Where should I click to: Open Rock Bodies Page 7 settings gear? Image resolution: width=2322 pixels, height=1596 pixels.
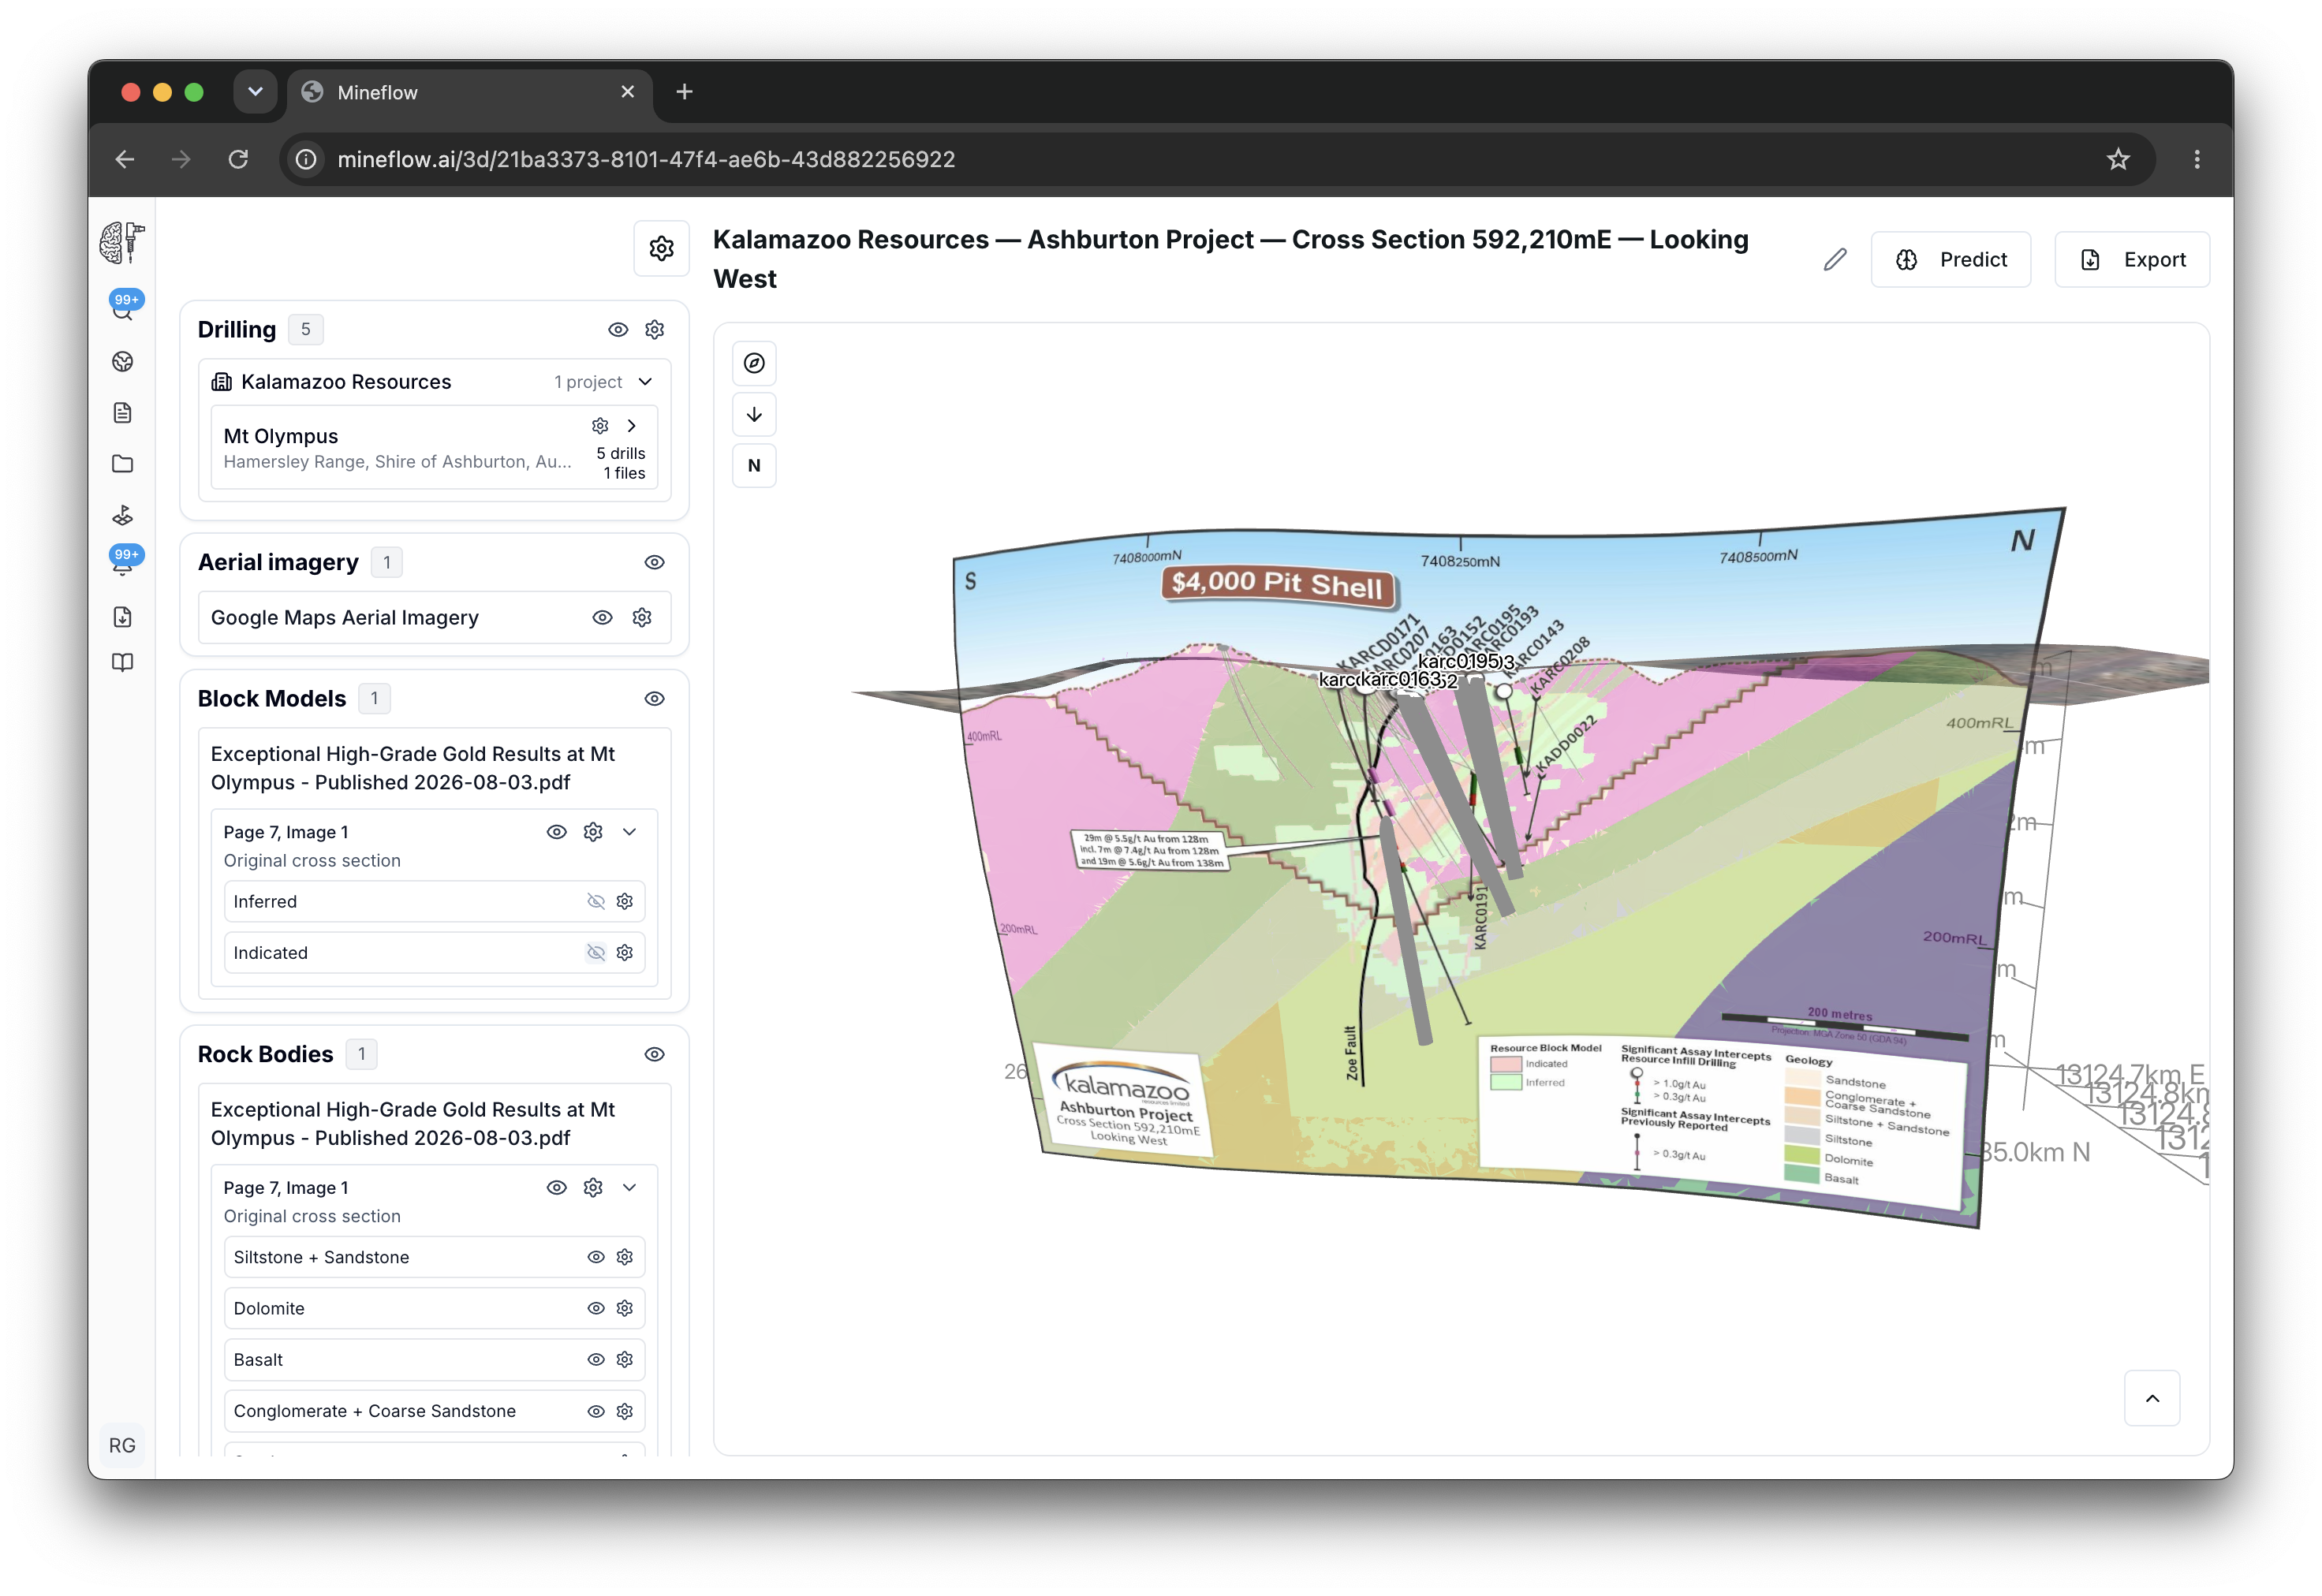593,1188
